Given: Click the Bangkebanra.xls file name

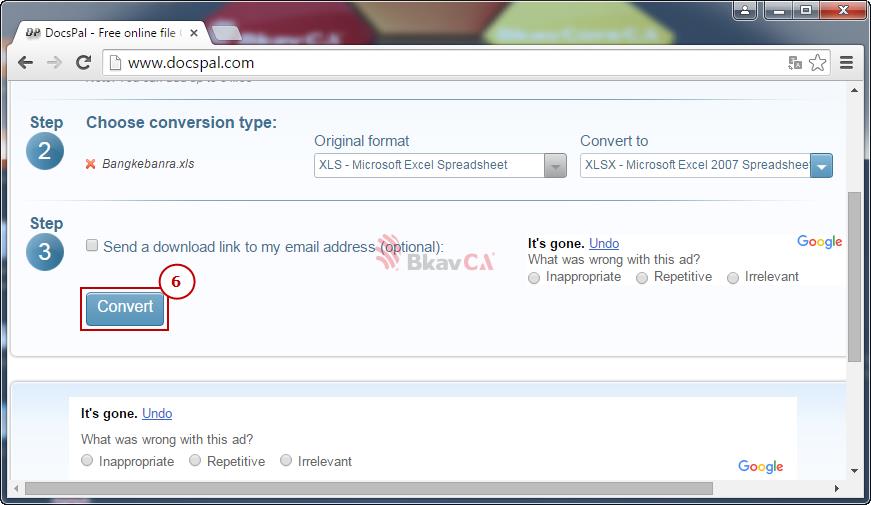Looking at the screenshot, I should click(x=148, y=164).
